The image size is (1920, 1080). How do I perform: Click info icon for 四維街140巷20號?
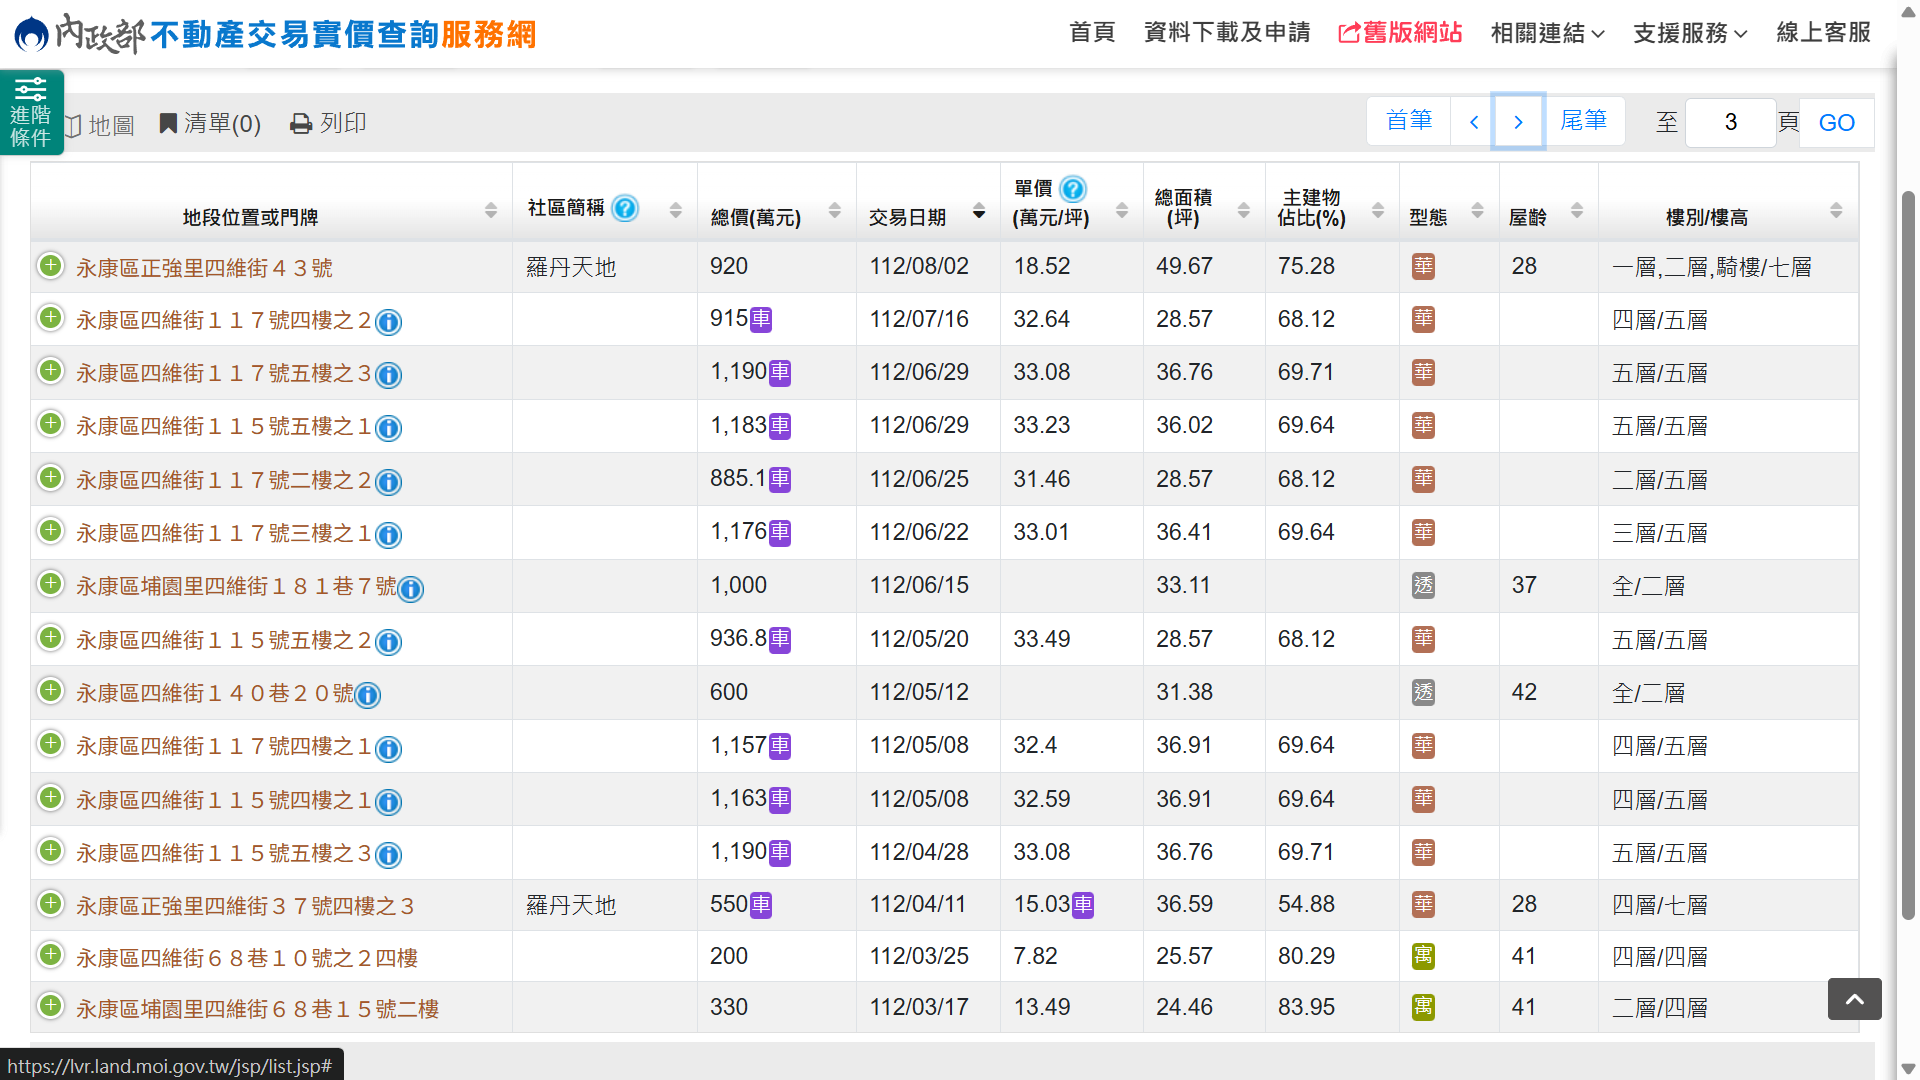pos(368,695)
